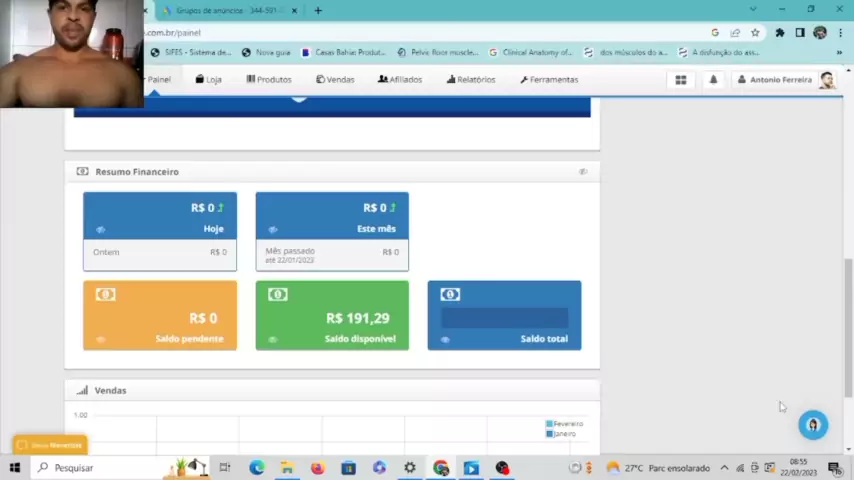Click the money icon on Saldo pendente card
The width and height of the screenshot is (854, 480).
[105, 294]
